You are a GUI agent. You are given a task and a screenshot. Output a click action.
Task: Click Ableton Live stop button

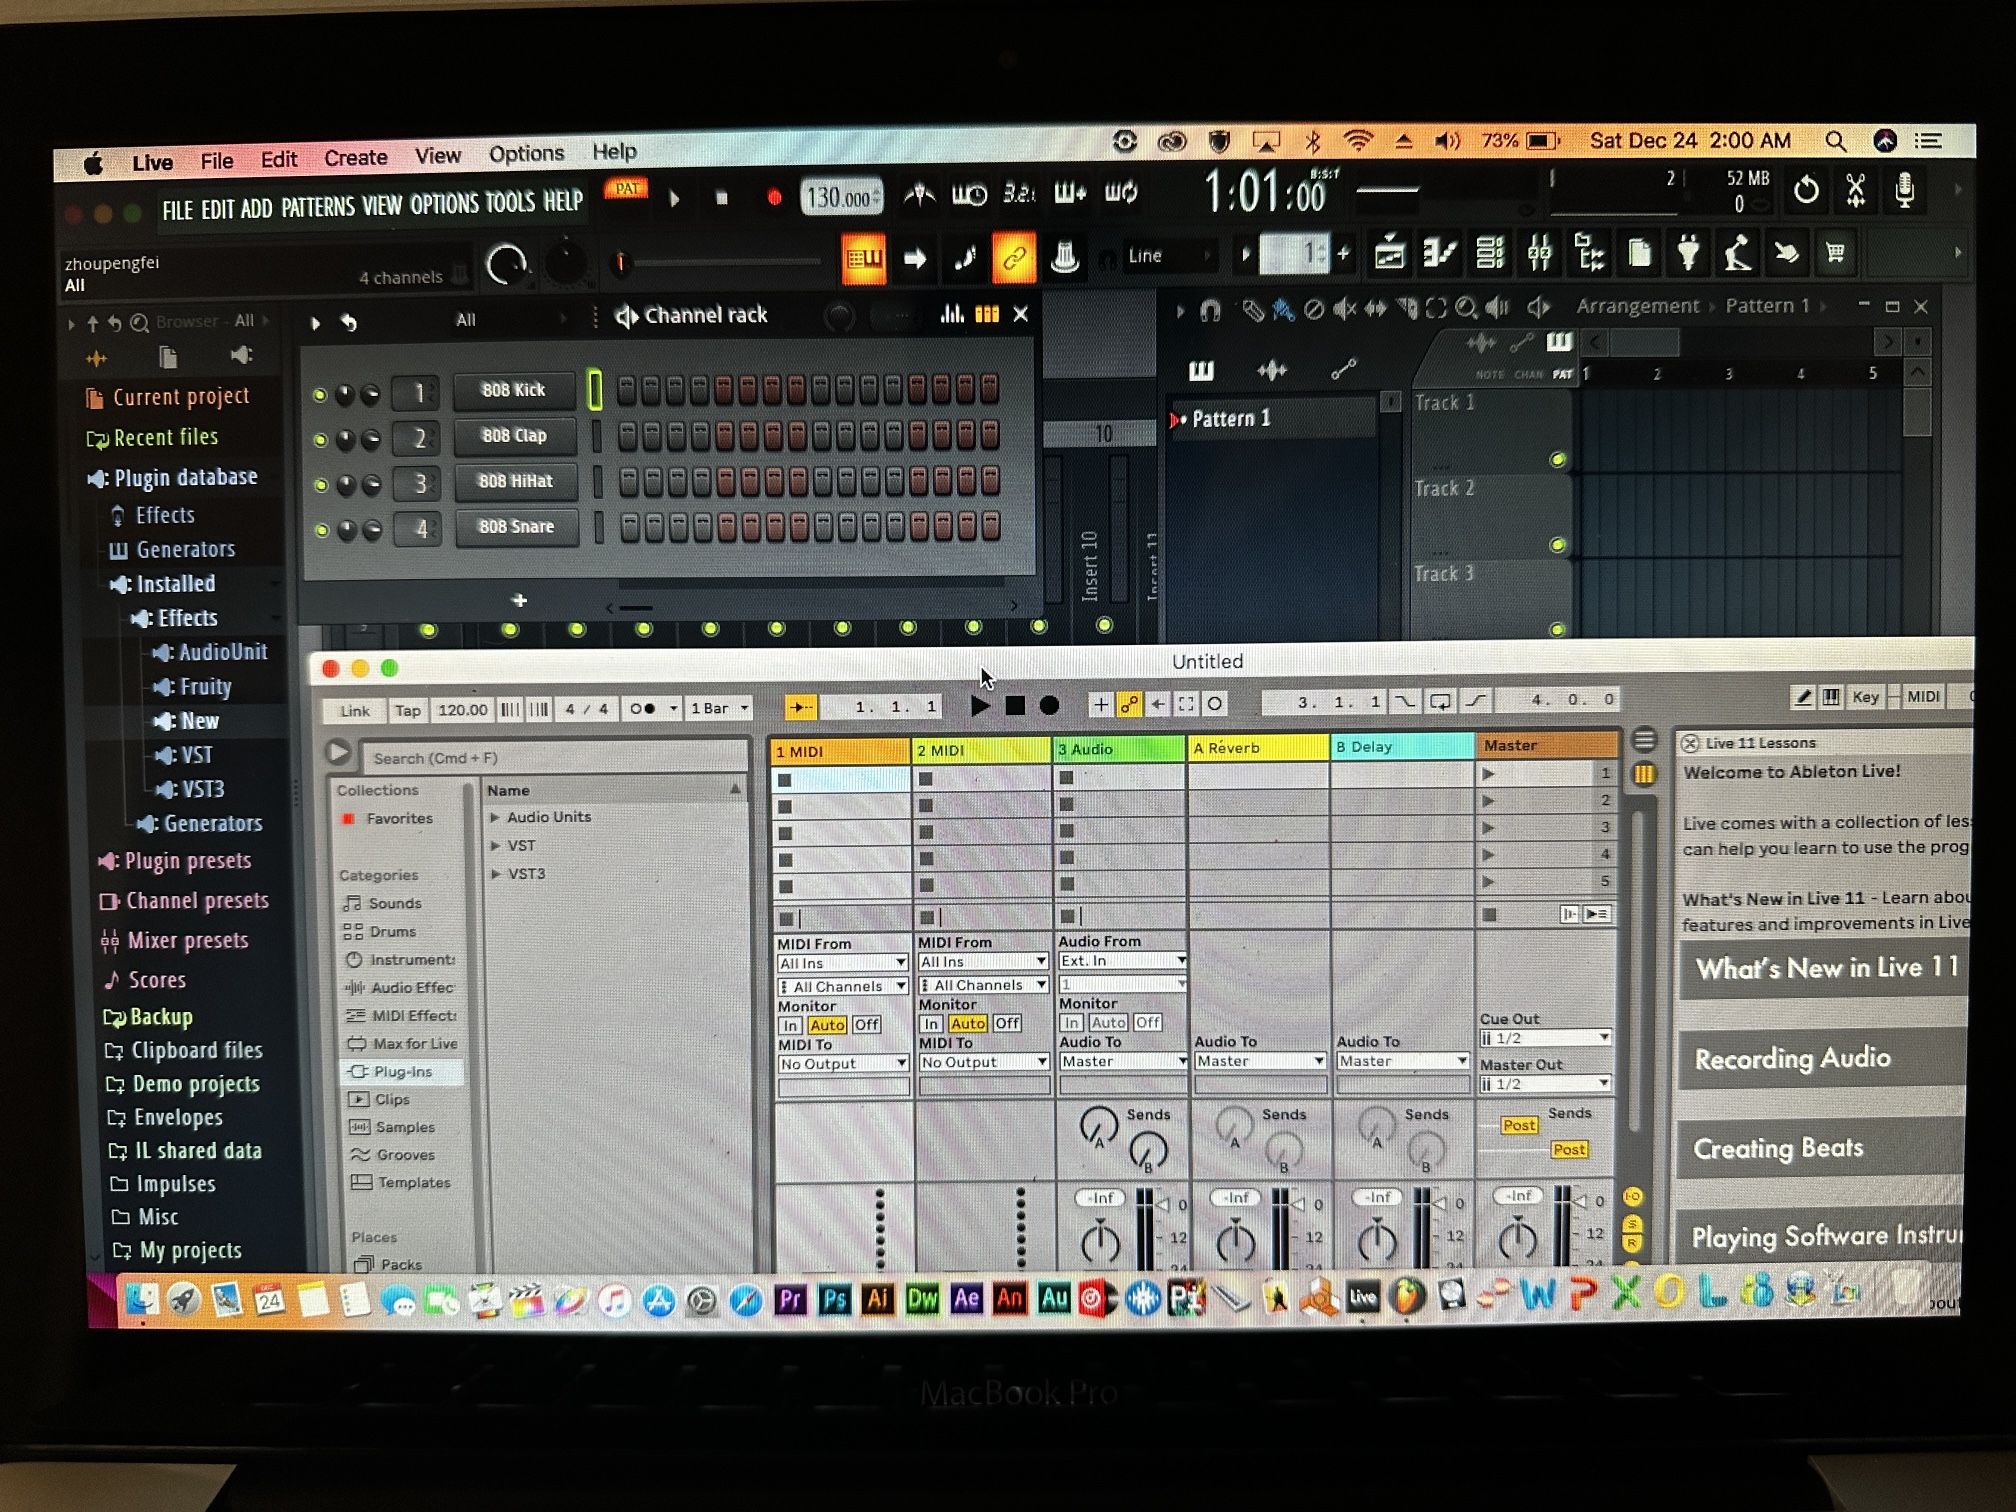click(1015, 705)
